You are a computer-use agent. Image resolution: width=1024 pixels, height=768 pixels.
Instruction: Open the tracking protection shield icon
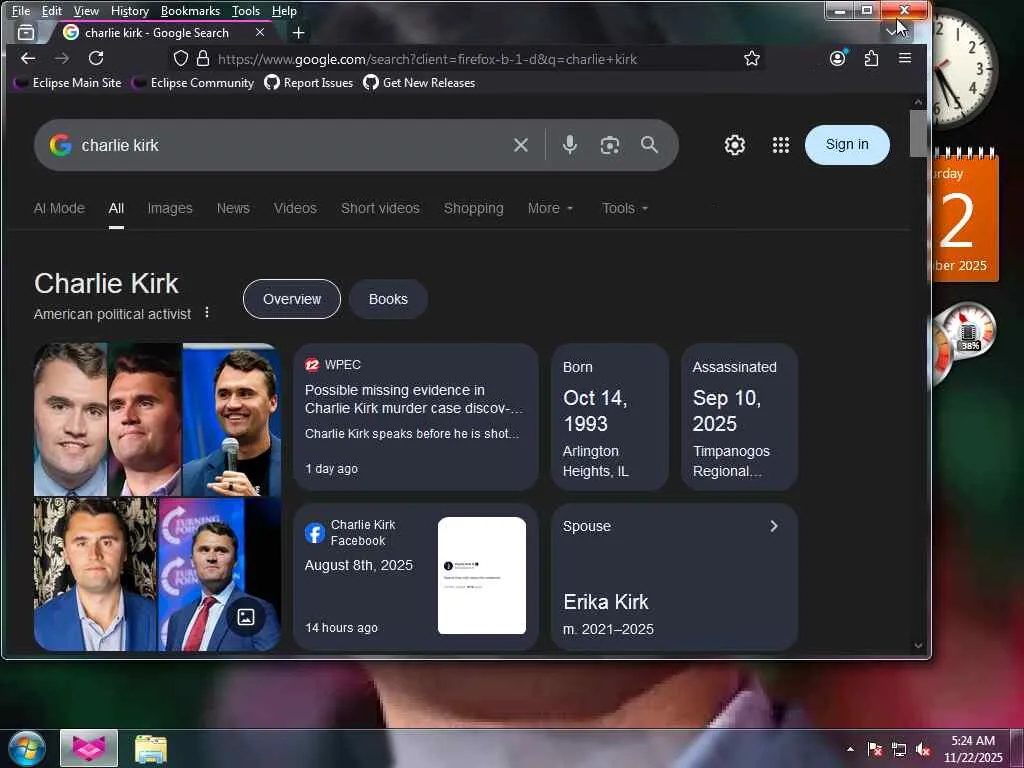(181, 59)
